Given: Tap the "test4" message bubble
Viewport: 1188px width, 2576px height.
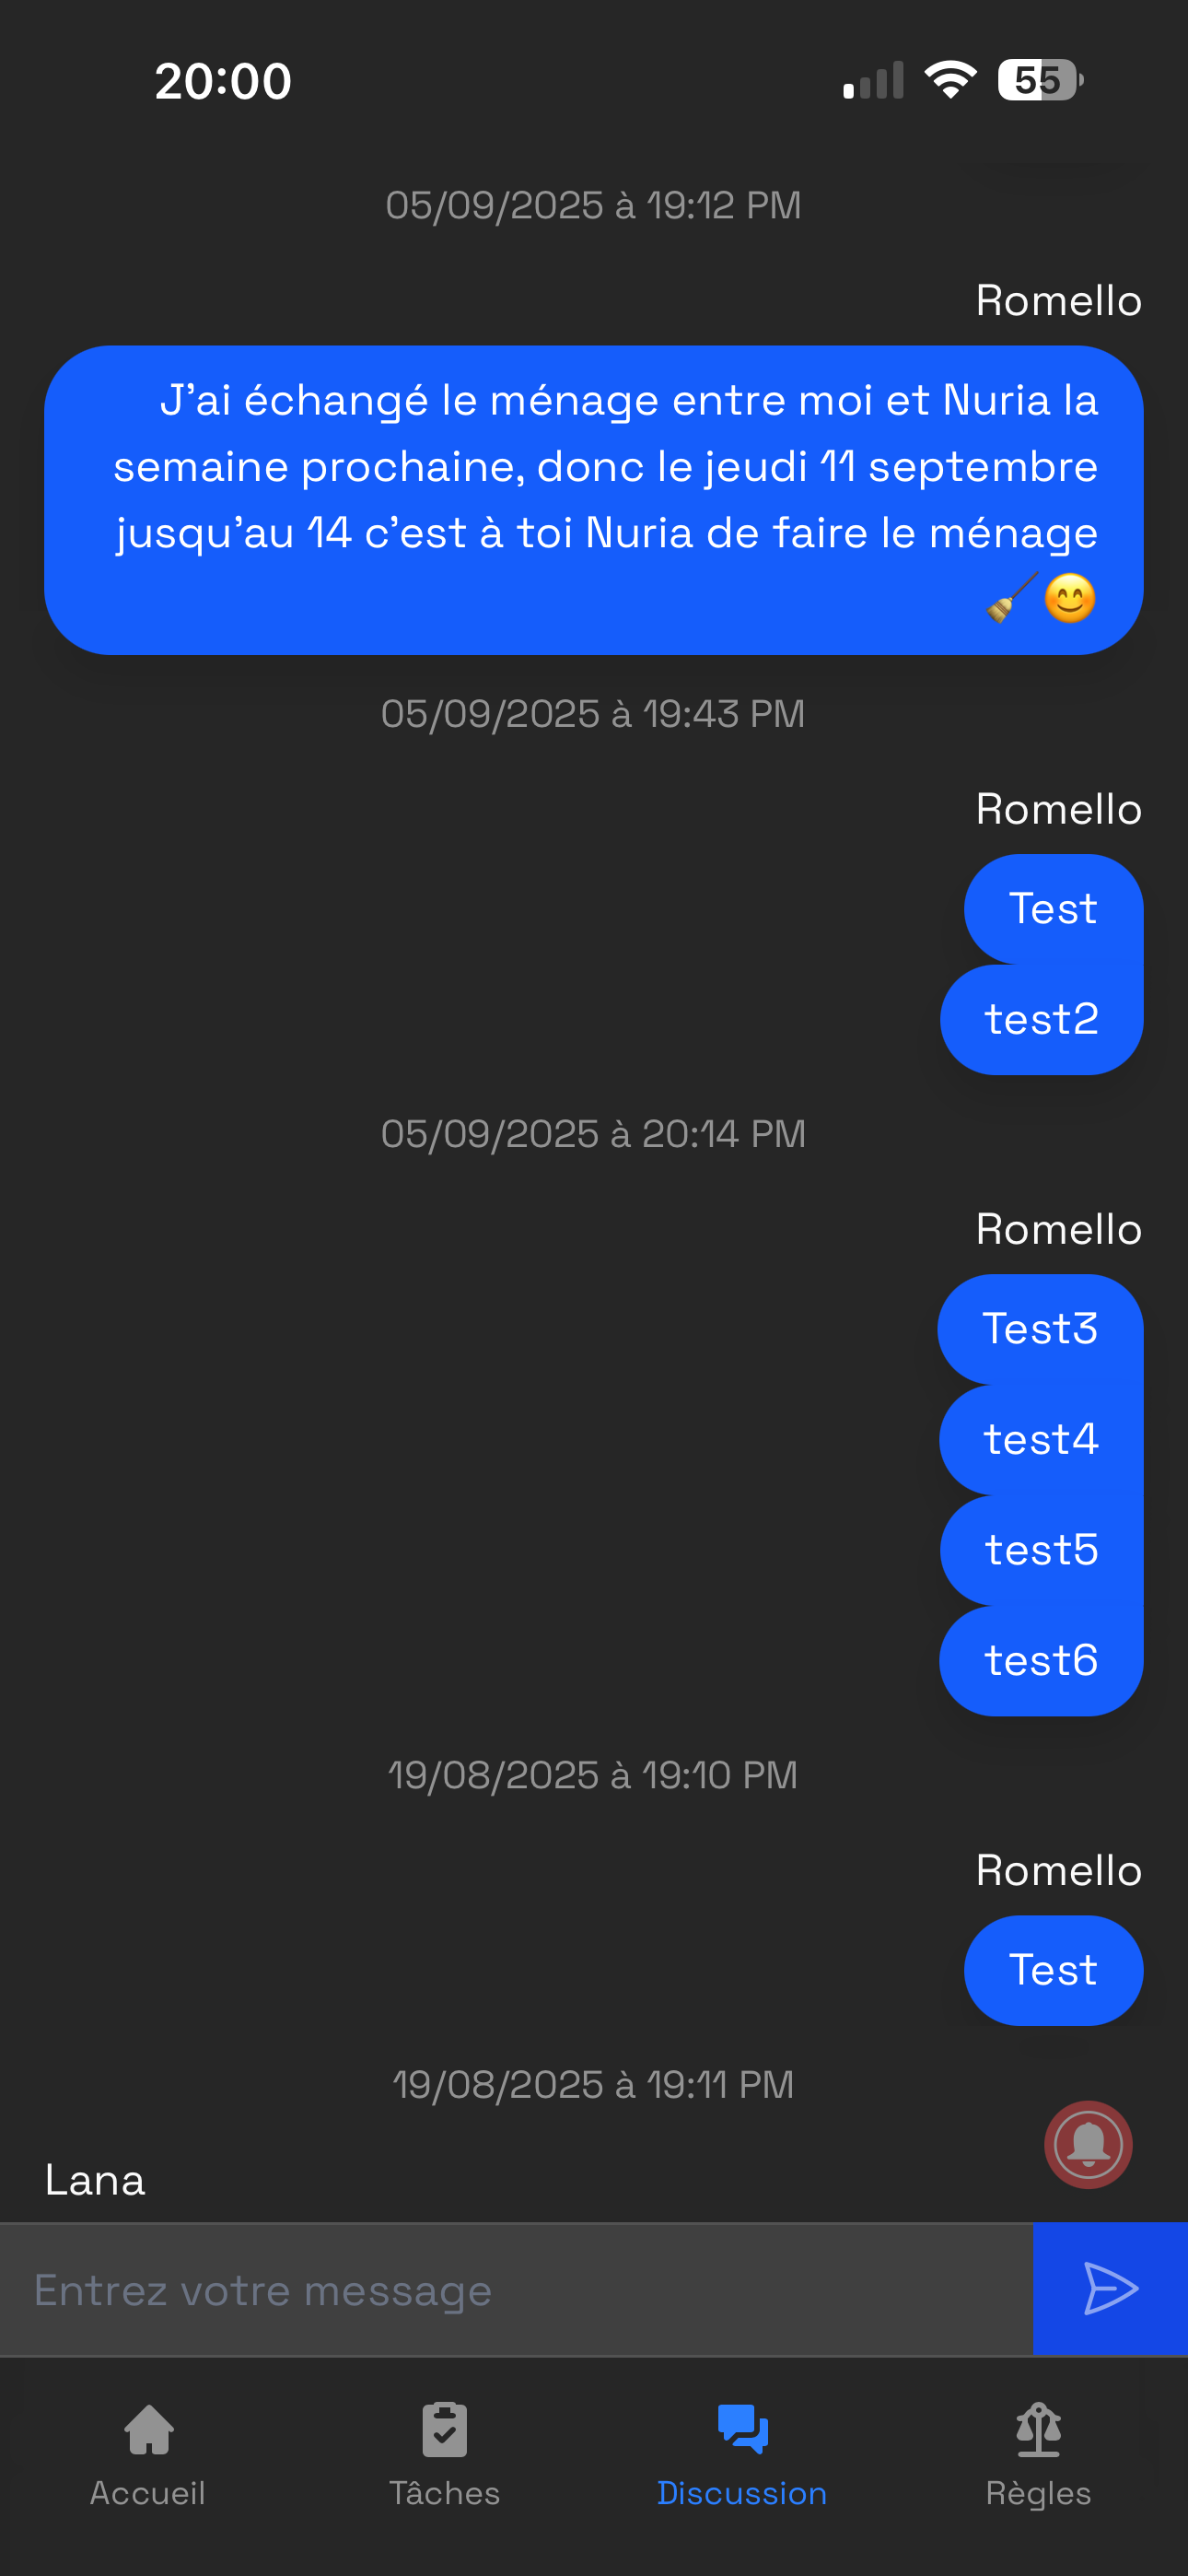Looking at the screenshot, I should (1041, 1440).
